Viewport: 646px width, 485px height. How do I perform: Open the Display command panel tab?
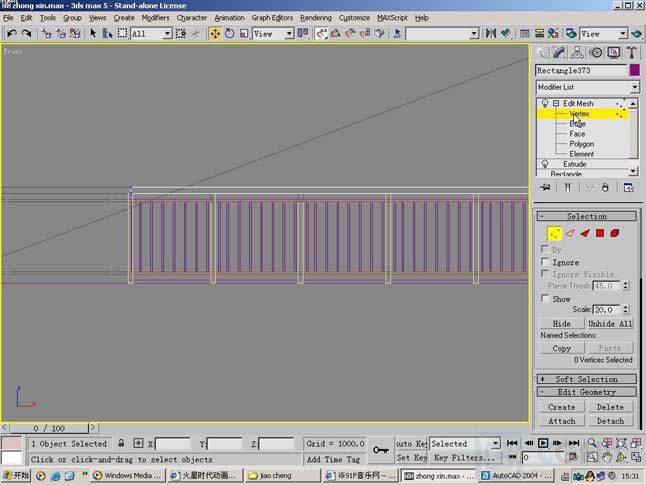(614, 53)
